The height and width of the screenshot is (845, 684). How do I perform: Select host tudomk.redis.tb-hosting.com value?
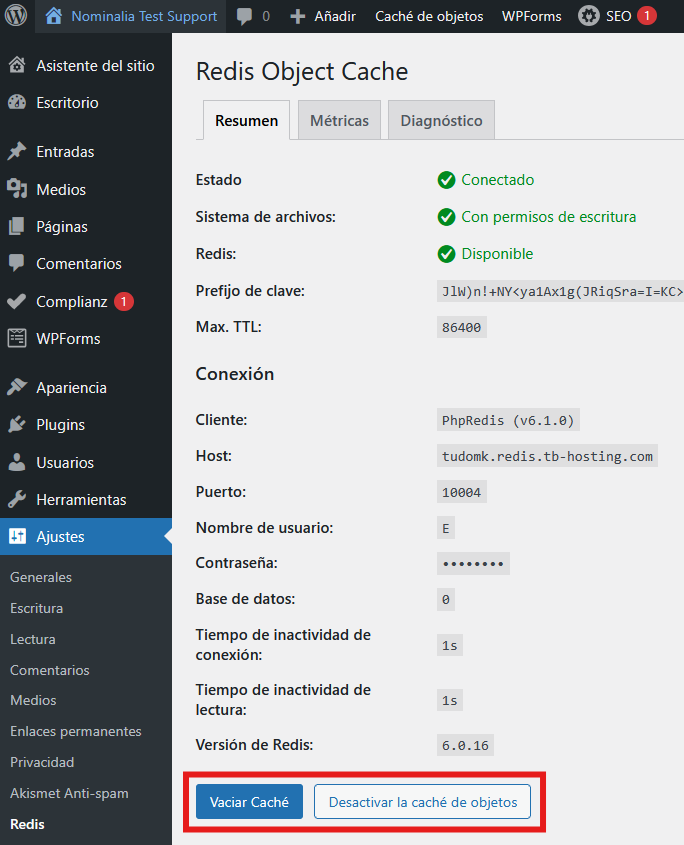[547, 456]
